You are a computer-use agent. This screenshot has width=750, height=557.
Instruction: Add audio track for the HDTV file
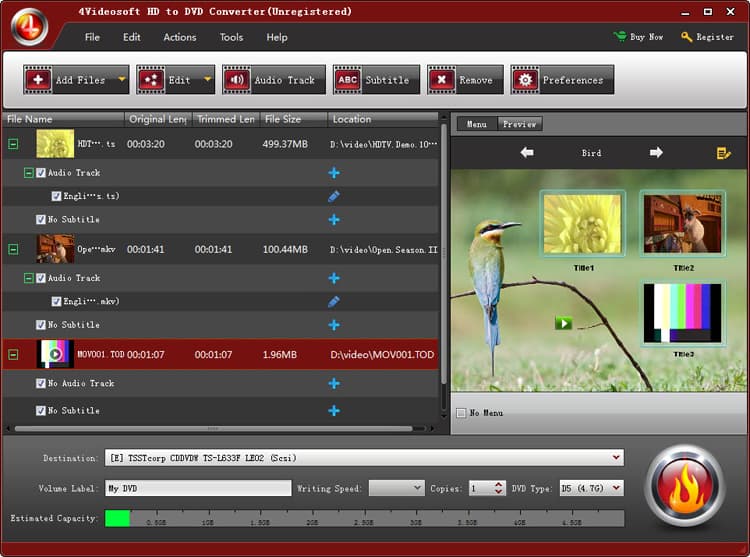(x=334, y=173)
